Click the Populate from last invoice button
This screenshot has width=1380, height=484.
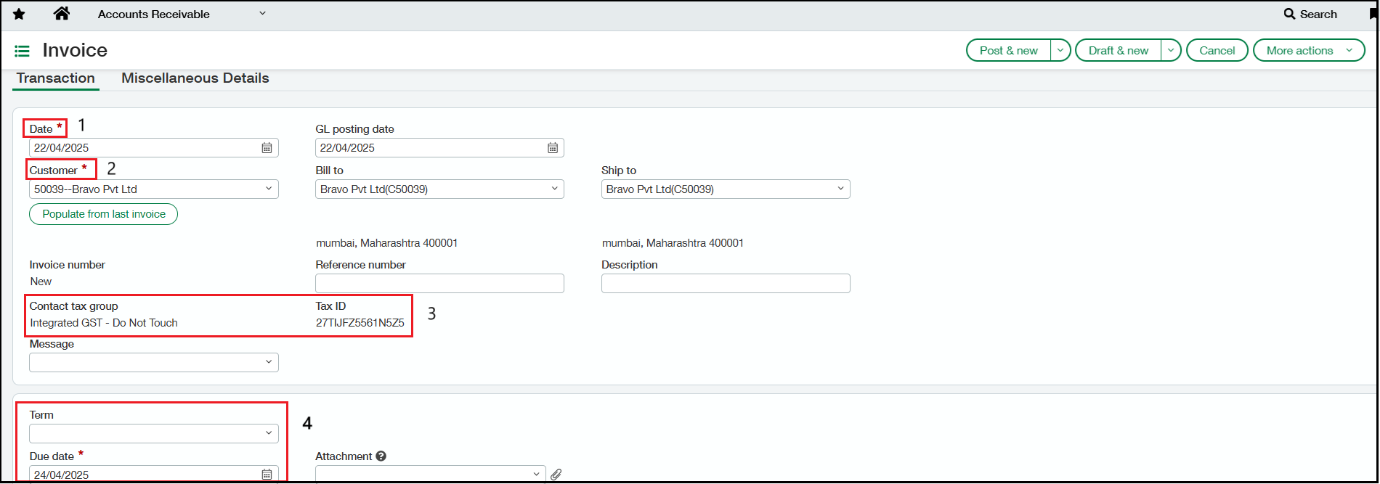103,214
